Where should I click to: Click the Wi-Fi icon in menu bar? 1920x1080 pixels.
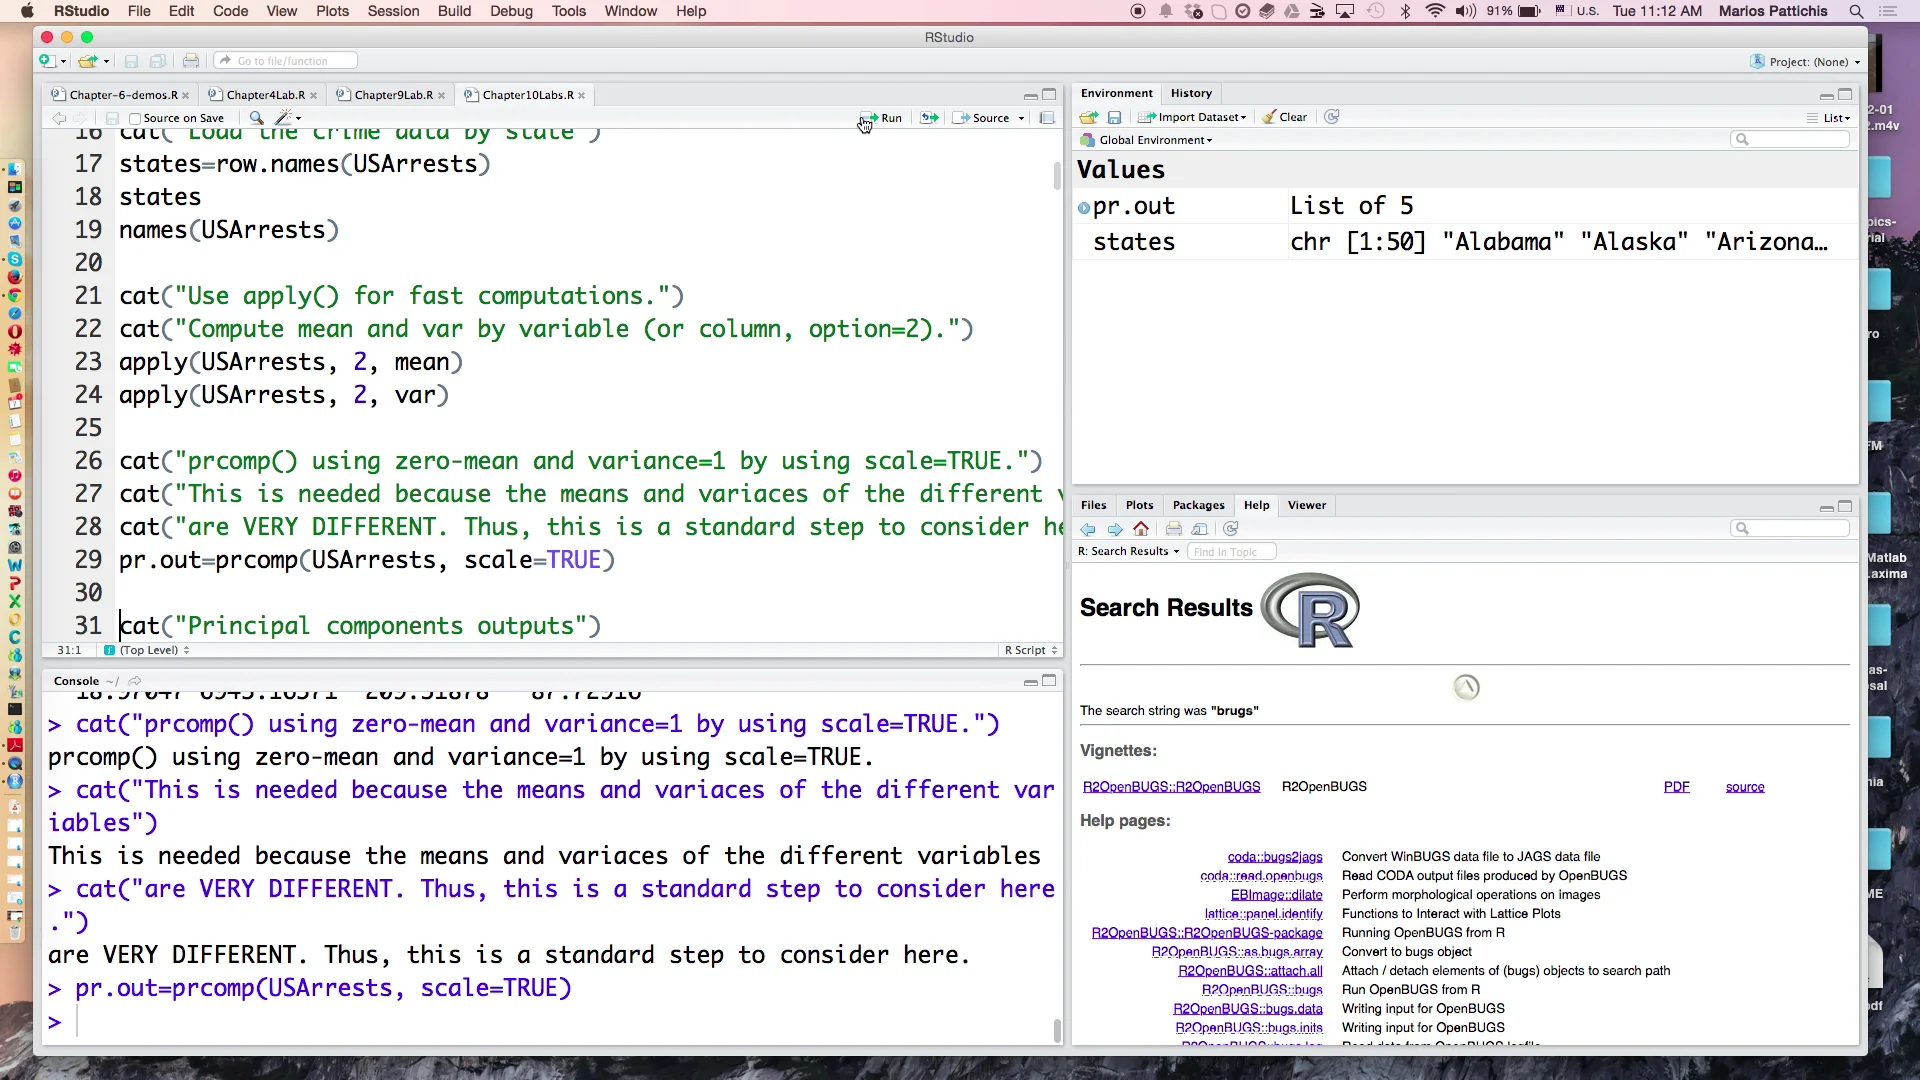(x=1435, y=11)
